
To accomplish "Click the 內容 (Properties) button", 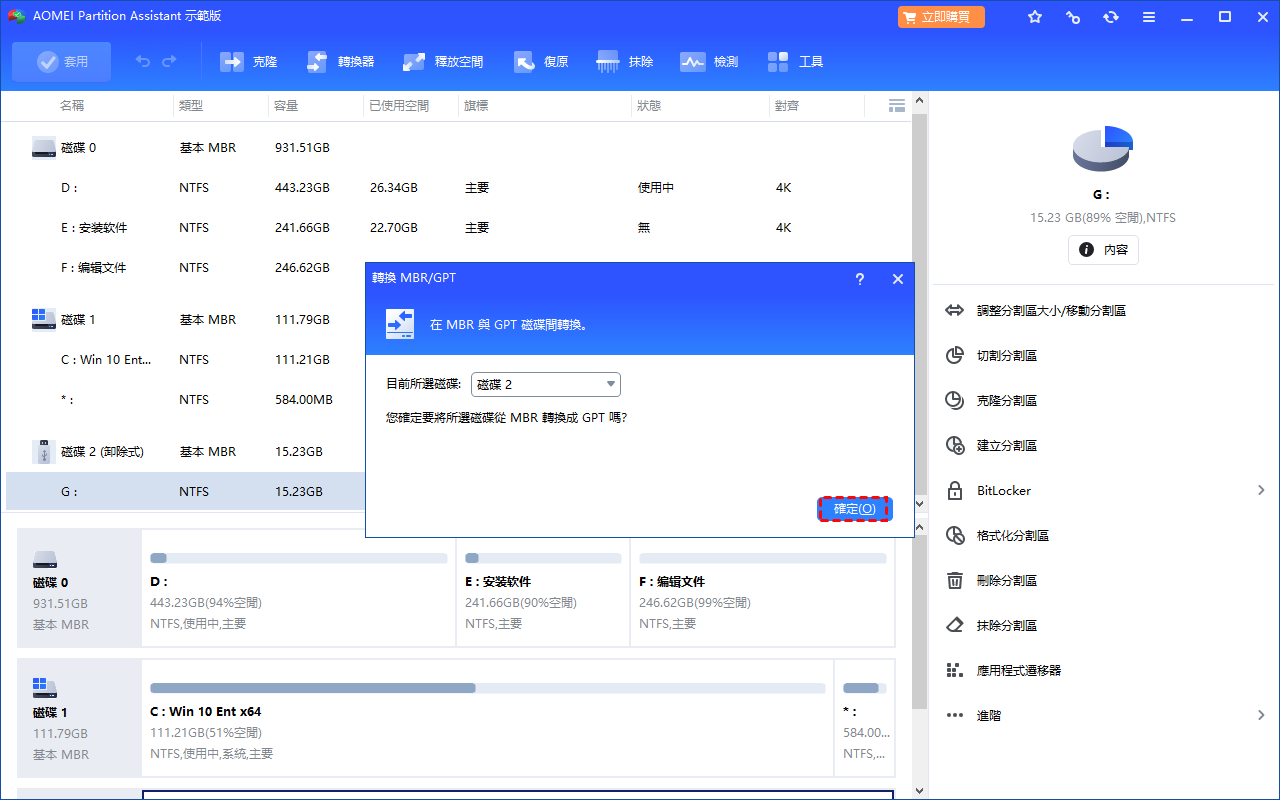I will (x=1103, y=250).
